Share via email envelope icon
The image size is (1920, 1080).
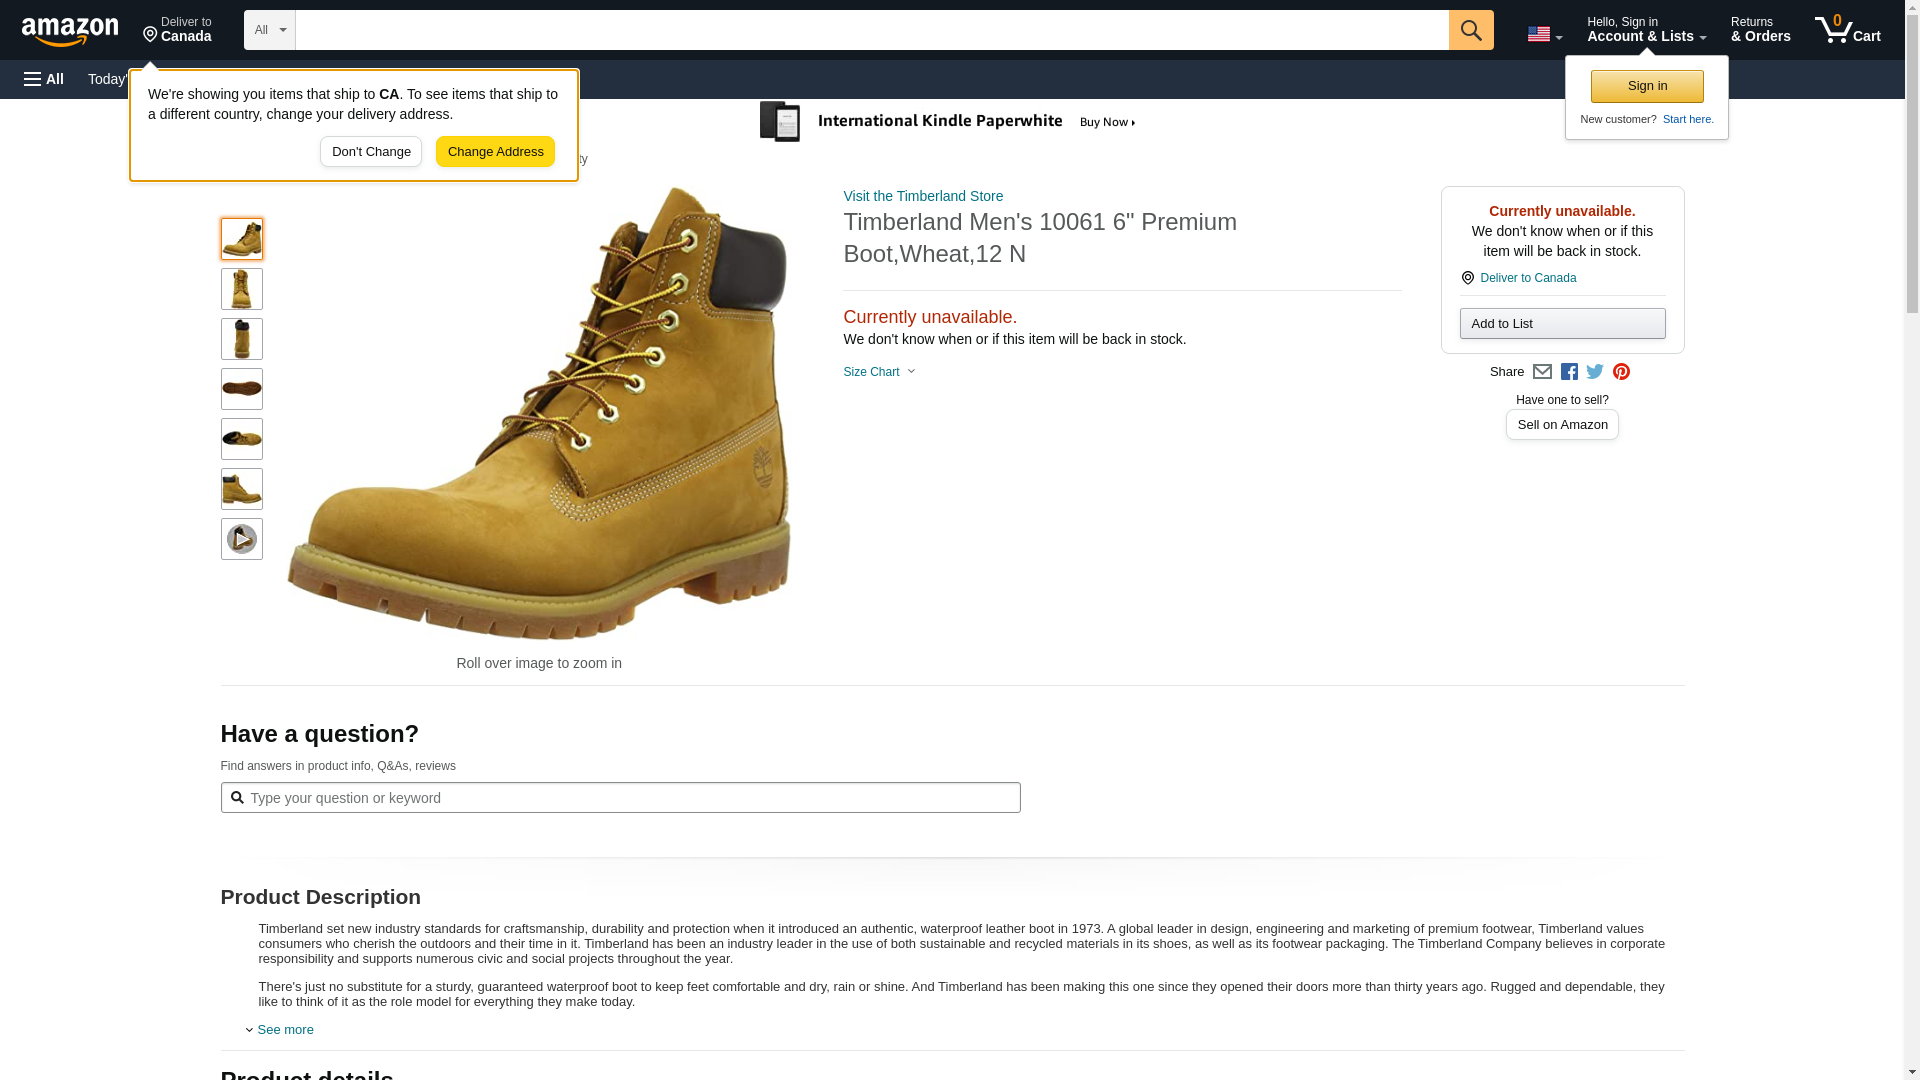(1542, 372)
